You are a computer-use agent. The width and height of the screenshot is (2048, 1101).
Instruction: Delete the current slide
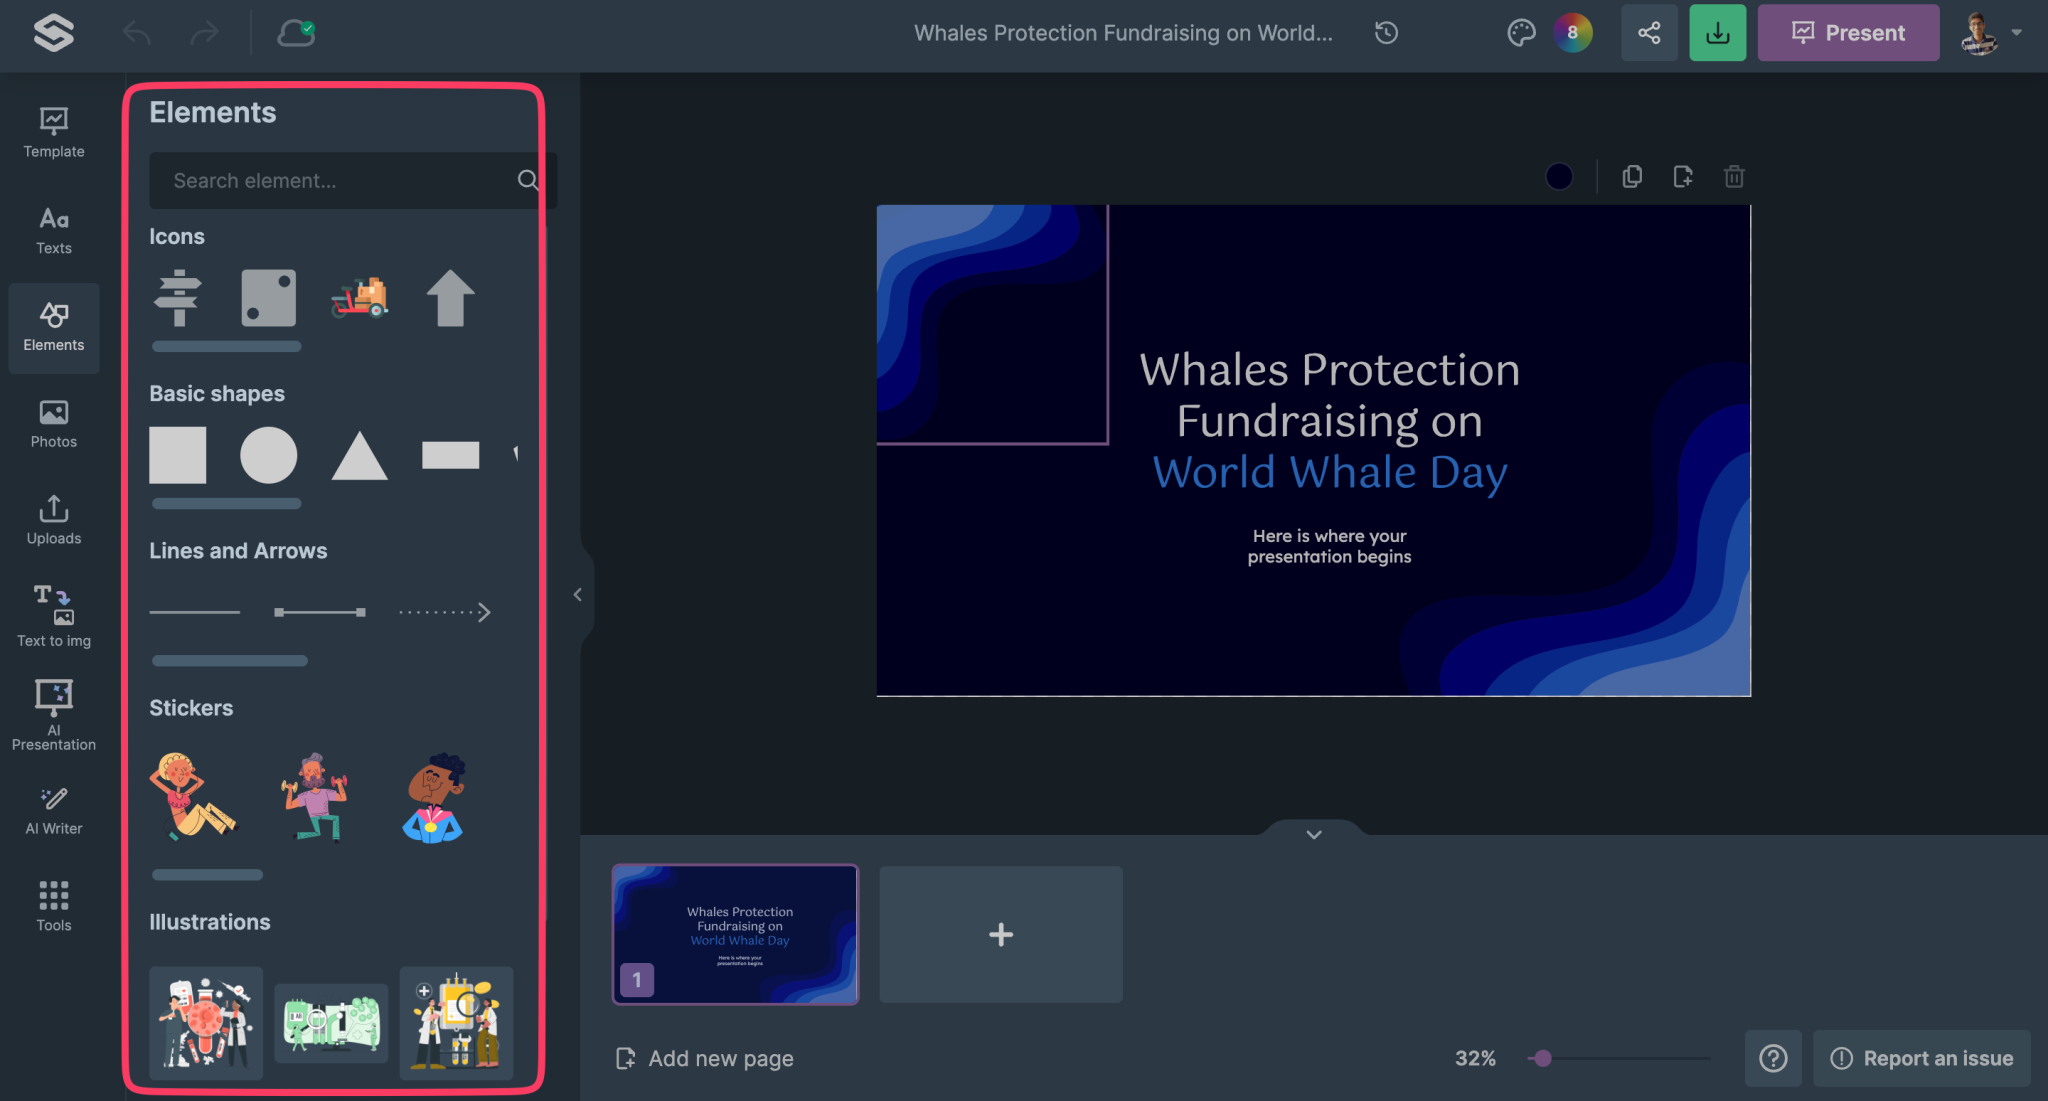coord(1734,176)
